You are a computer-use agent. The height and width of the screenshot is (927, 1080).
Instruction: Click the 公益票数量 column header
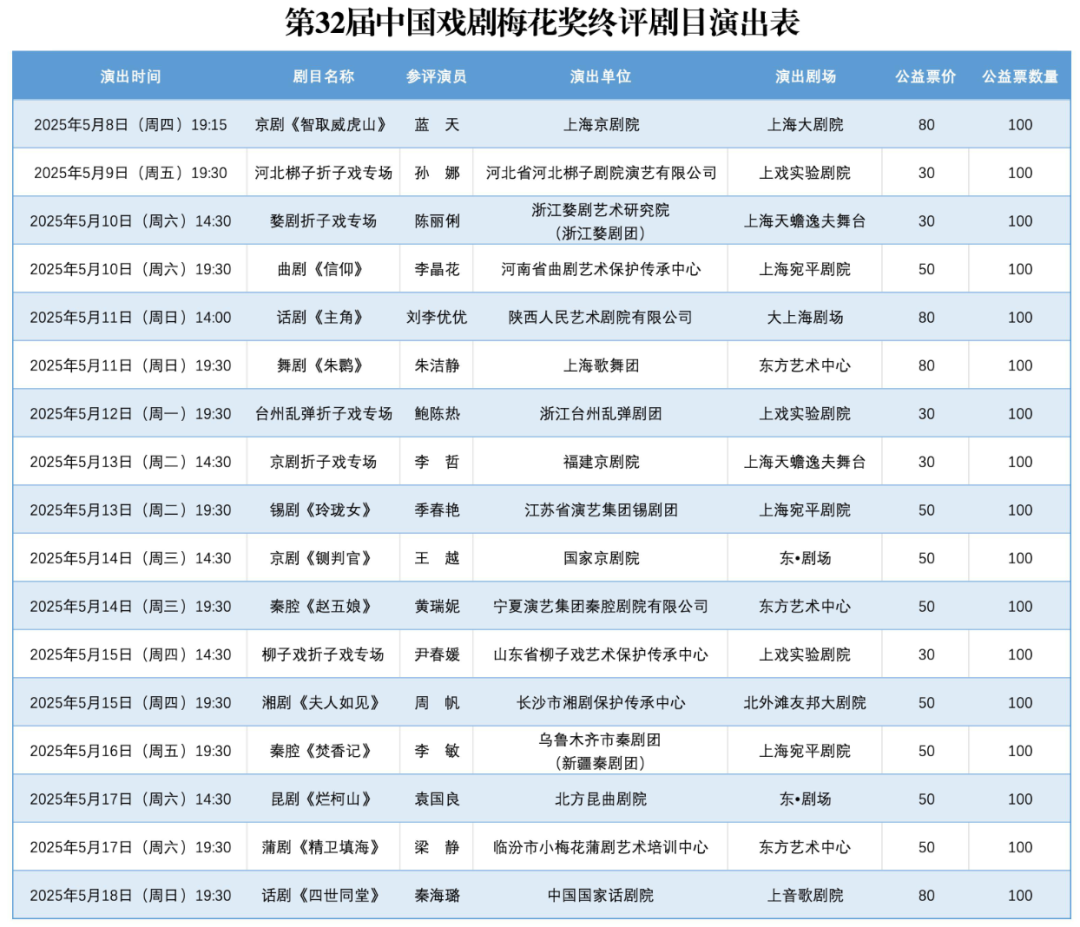click(1020, 76)
